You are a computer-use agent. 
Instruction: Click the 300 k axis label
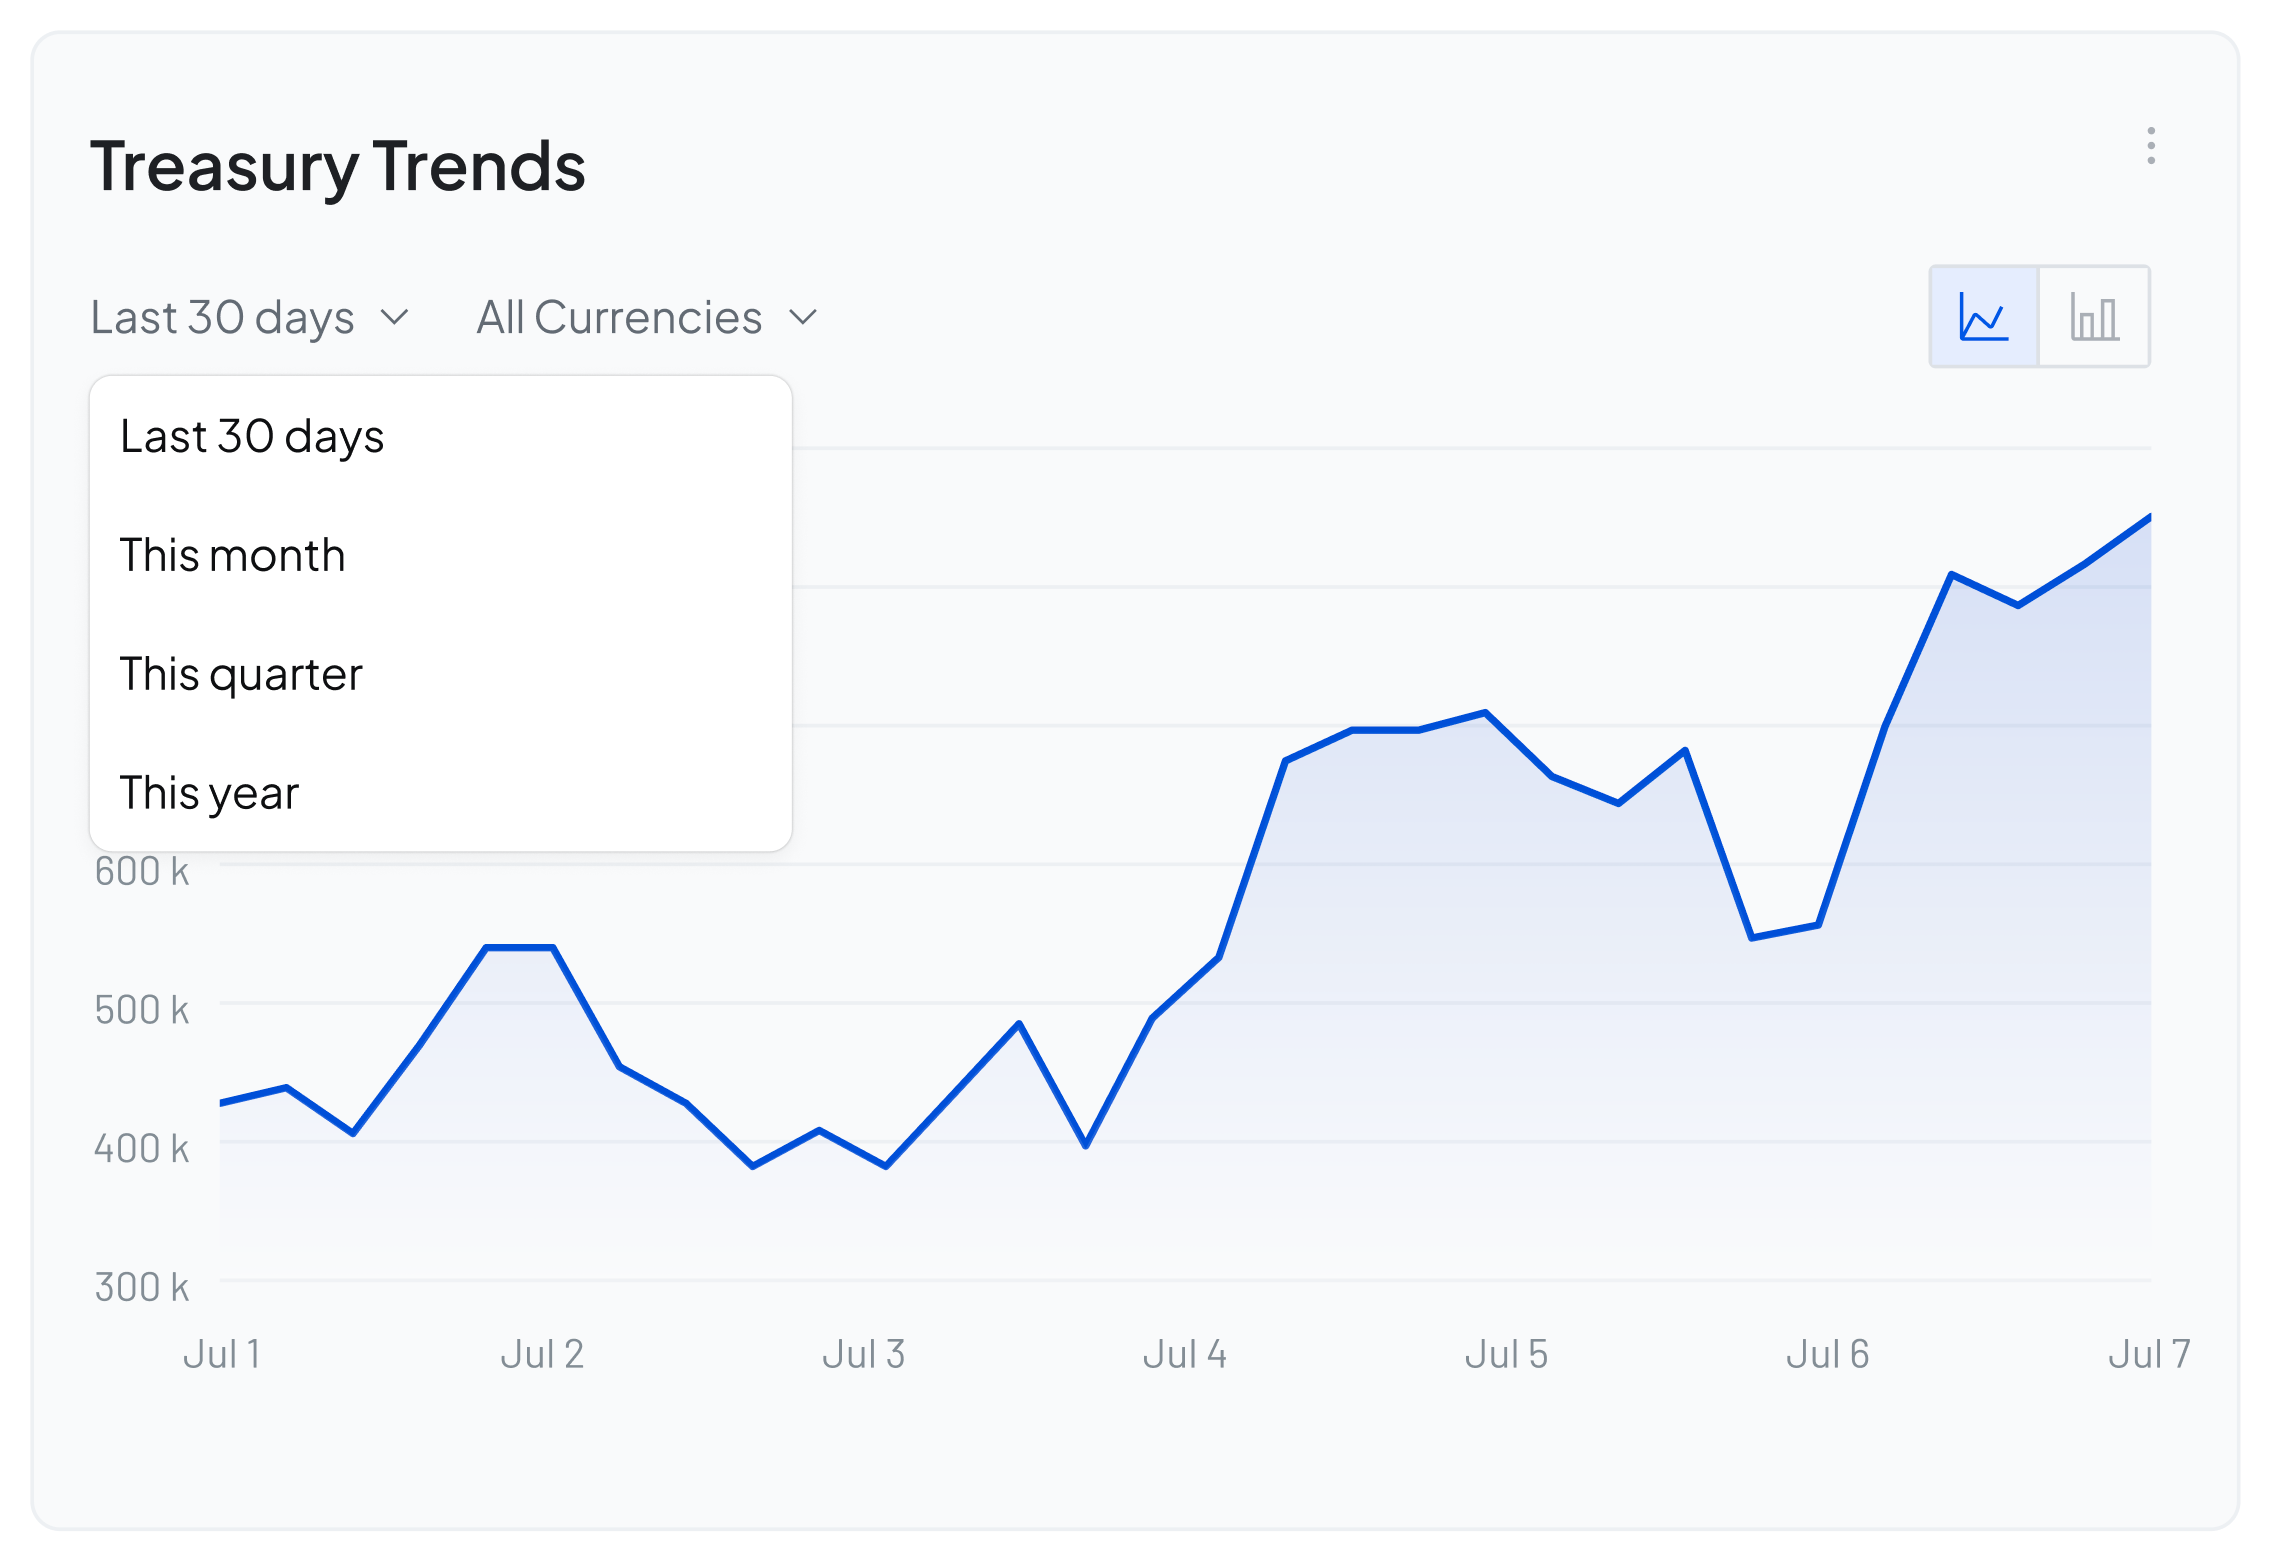142,1287
